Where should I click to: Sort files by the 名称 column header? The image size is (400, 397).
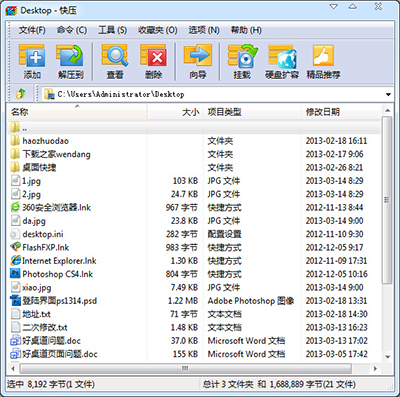(77, 112)
